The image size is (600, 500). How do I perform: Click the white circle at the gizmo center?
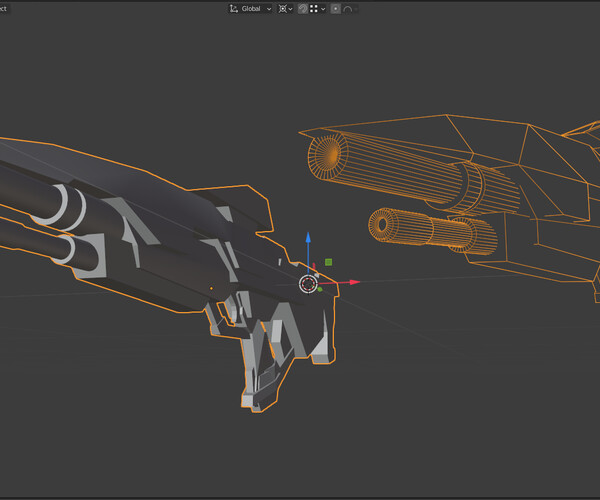[x=308, y=284]
